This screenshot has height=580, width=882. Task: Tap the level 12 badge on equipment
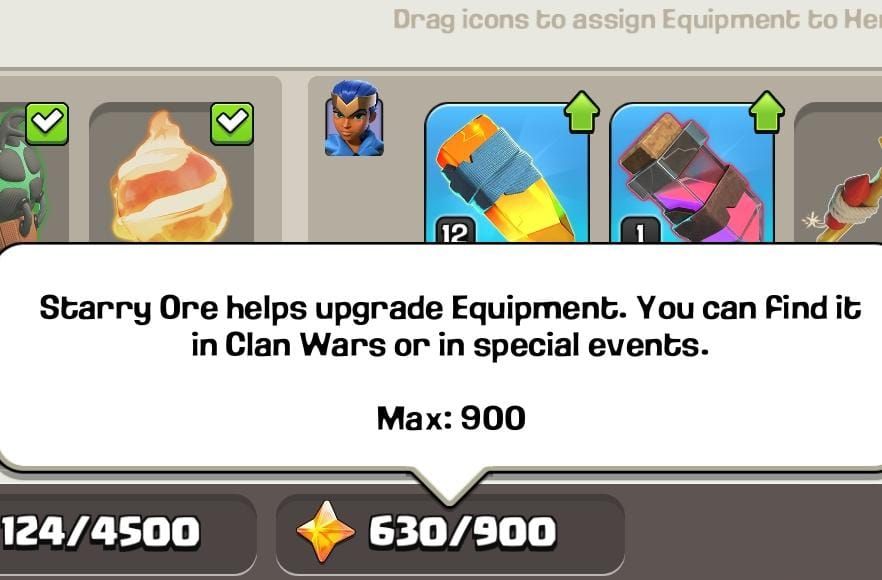tap(455, 232)
